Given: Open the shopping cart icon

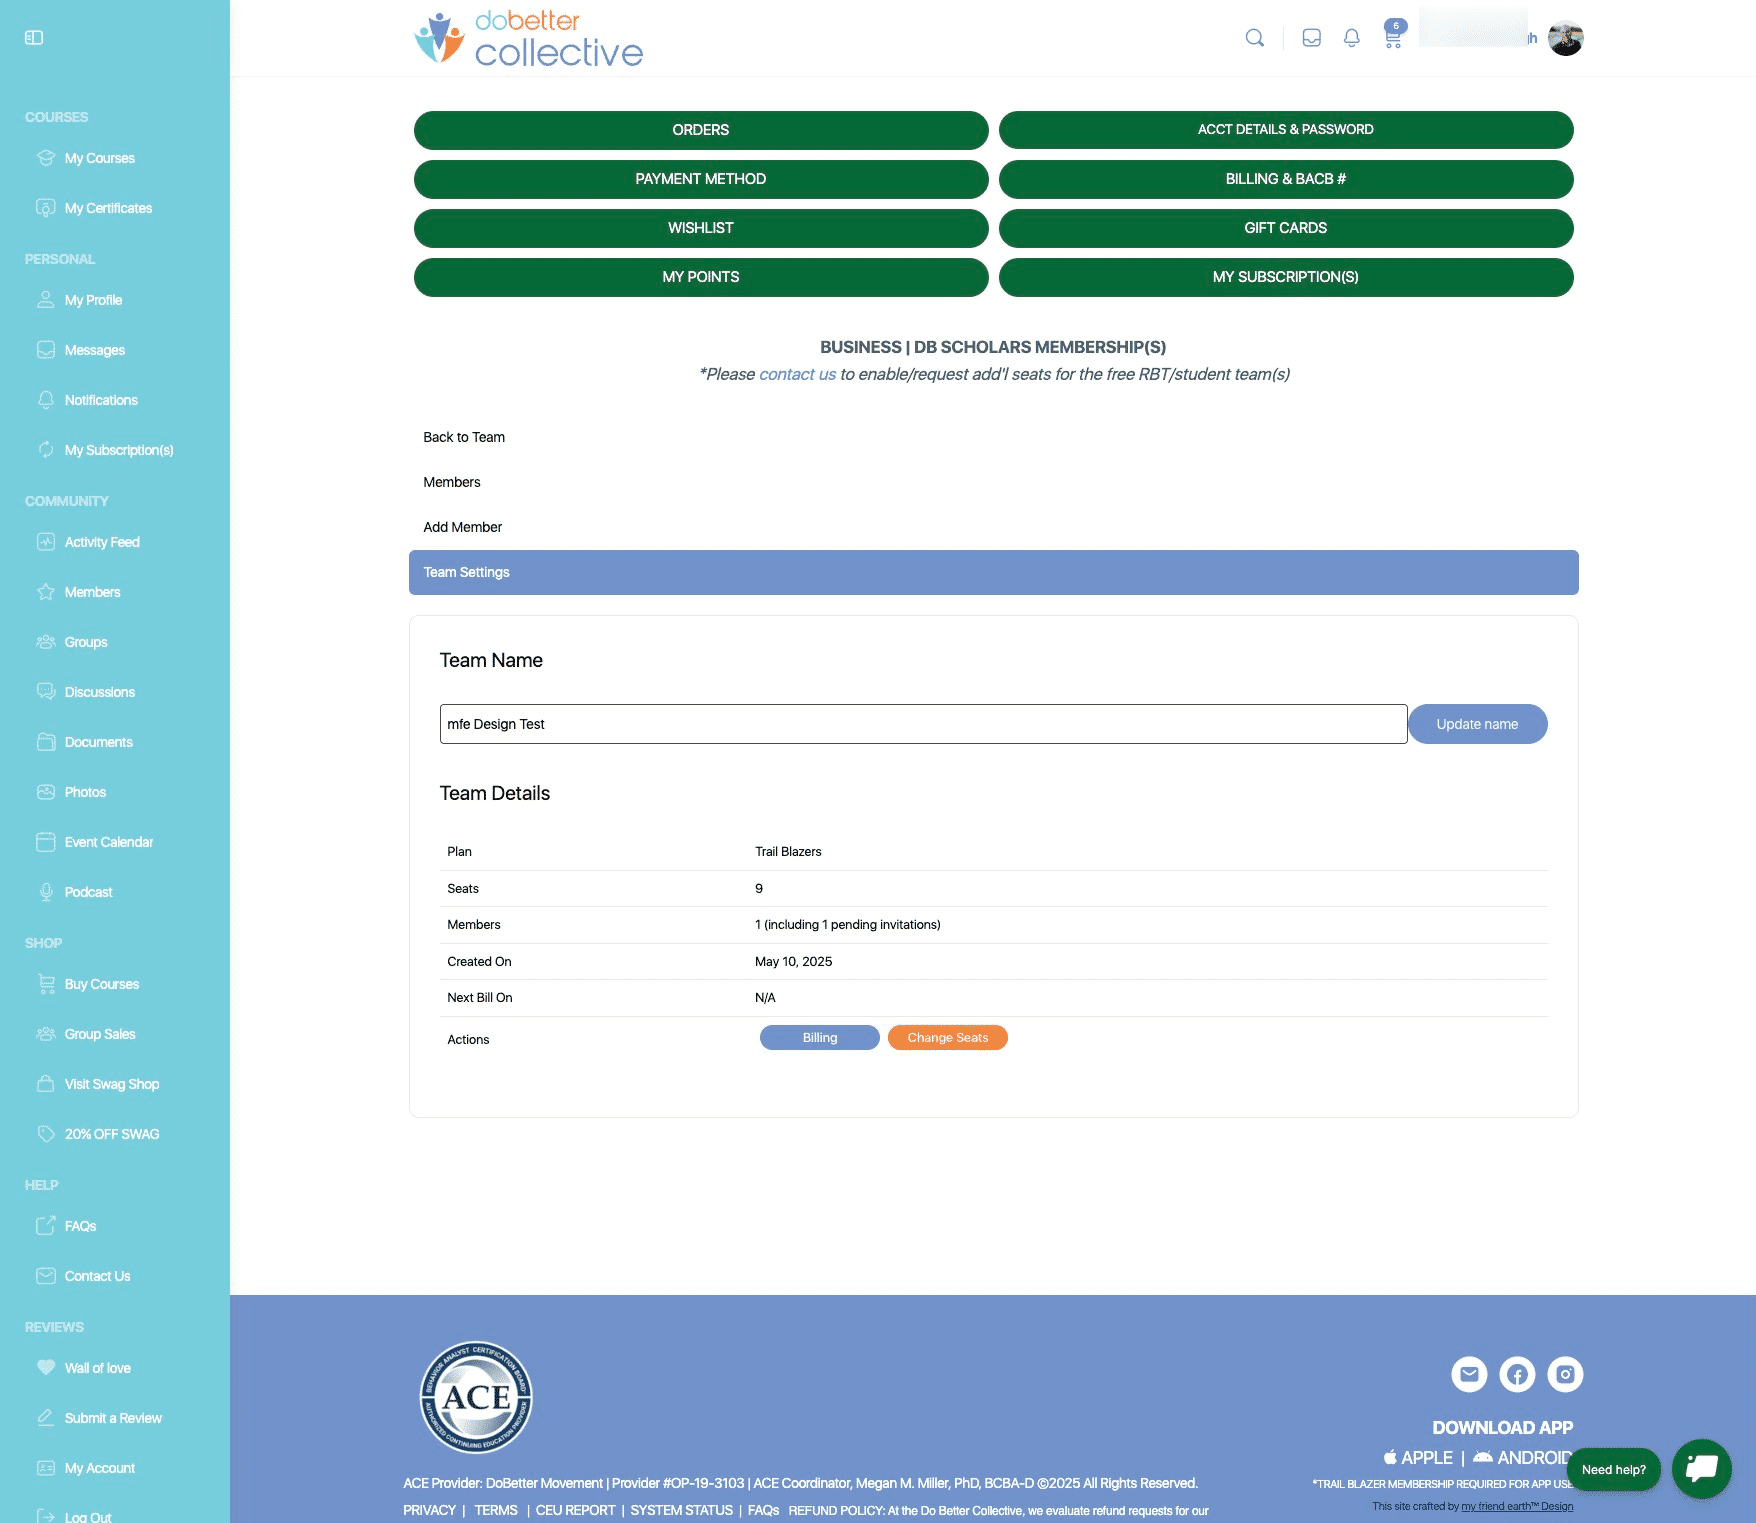Looking at the screenshot, I should [1392, 38].
